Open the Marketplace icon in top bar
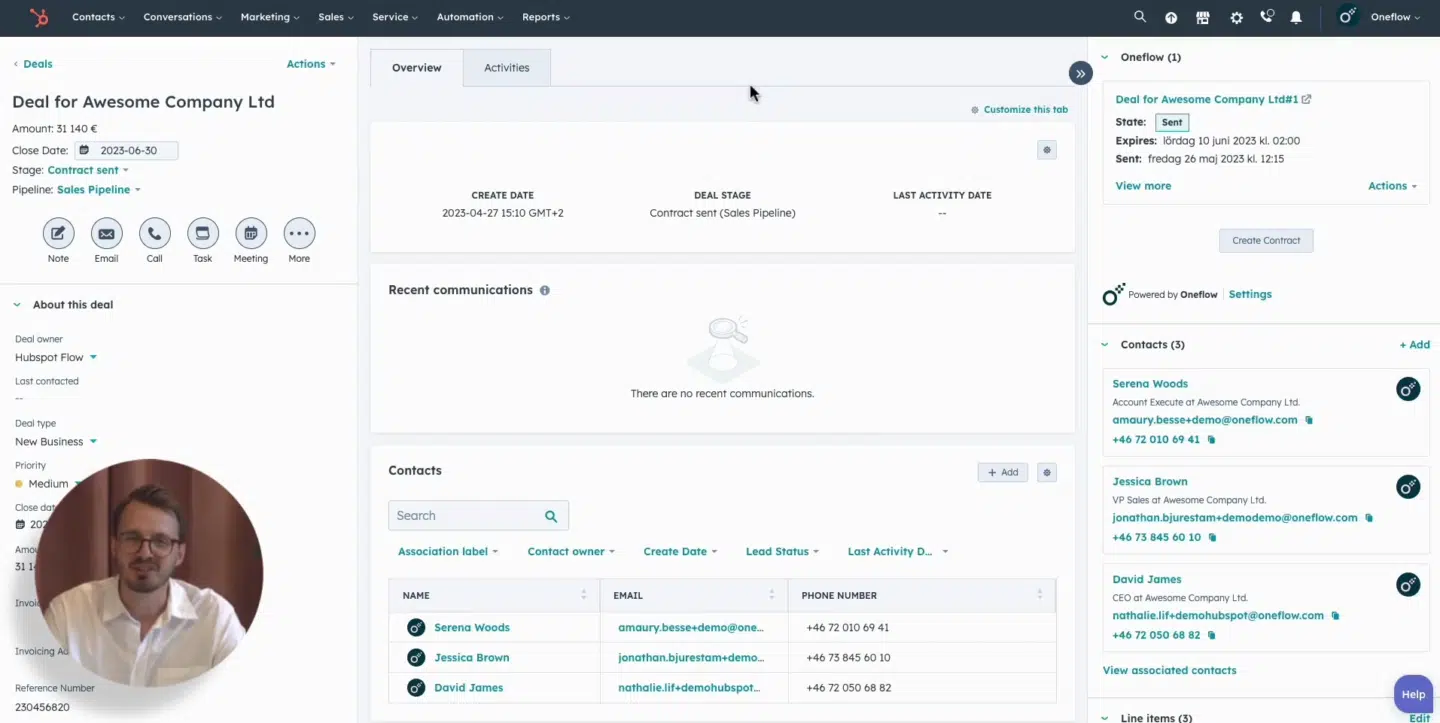This screenshot has height=723, width=1440. click(1203, 17)
